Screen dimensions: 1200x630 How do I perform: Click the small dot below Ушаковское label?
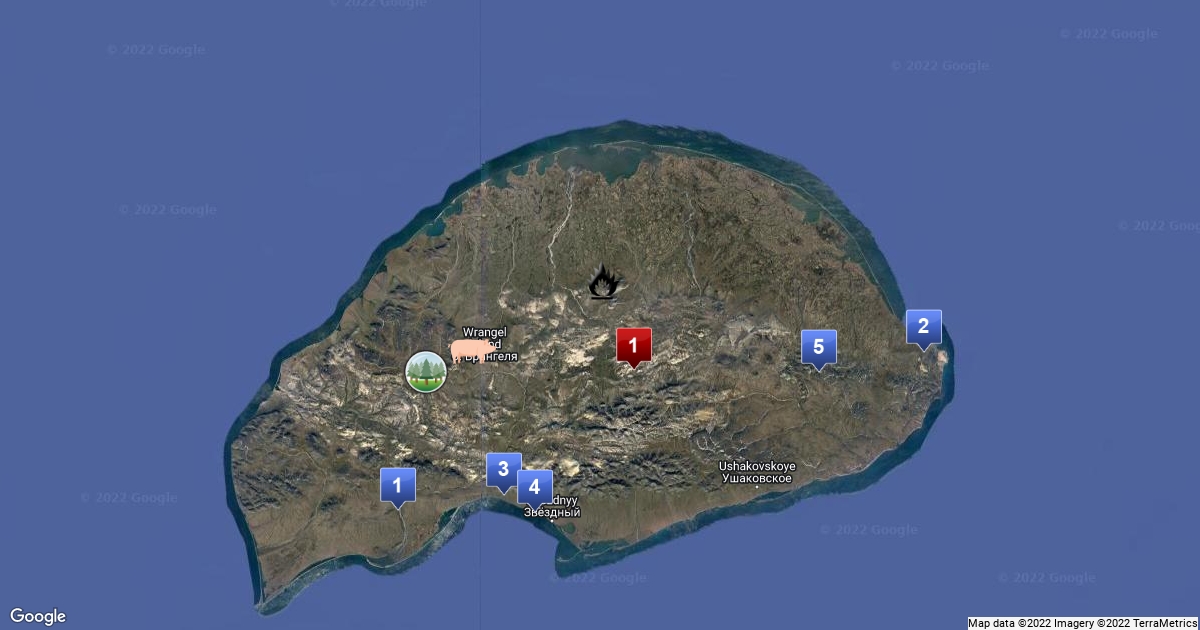(x=757, y=488)
